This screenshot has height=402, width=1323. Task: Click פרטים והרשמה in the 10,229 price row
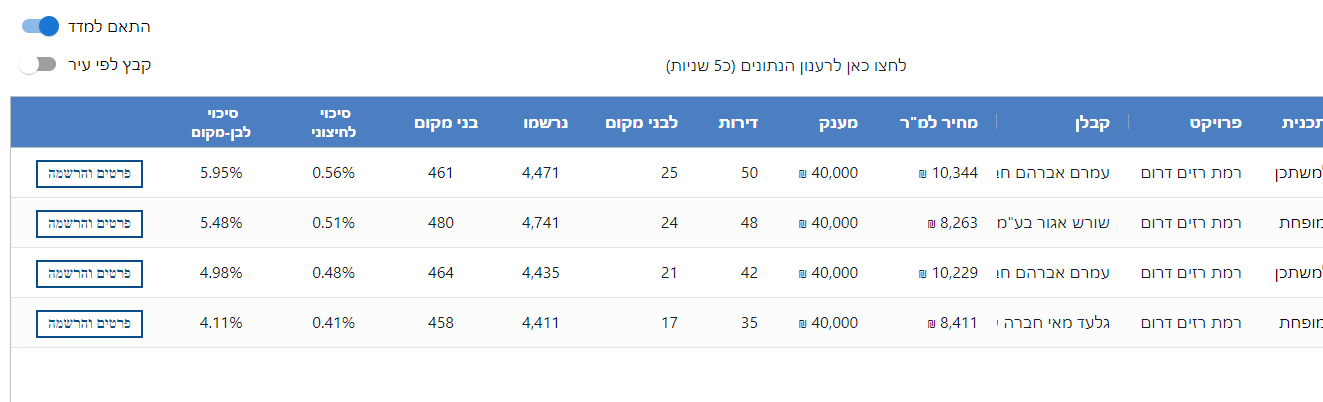89,273
